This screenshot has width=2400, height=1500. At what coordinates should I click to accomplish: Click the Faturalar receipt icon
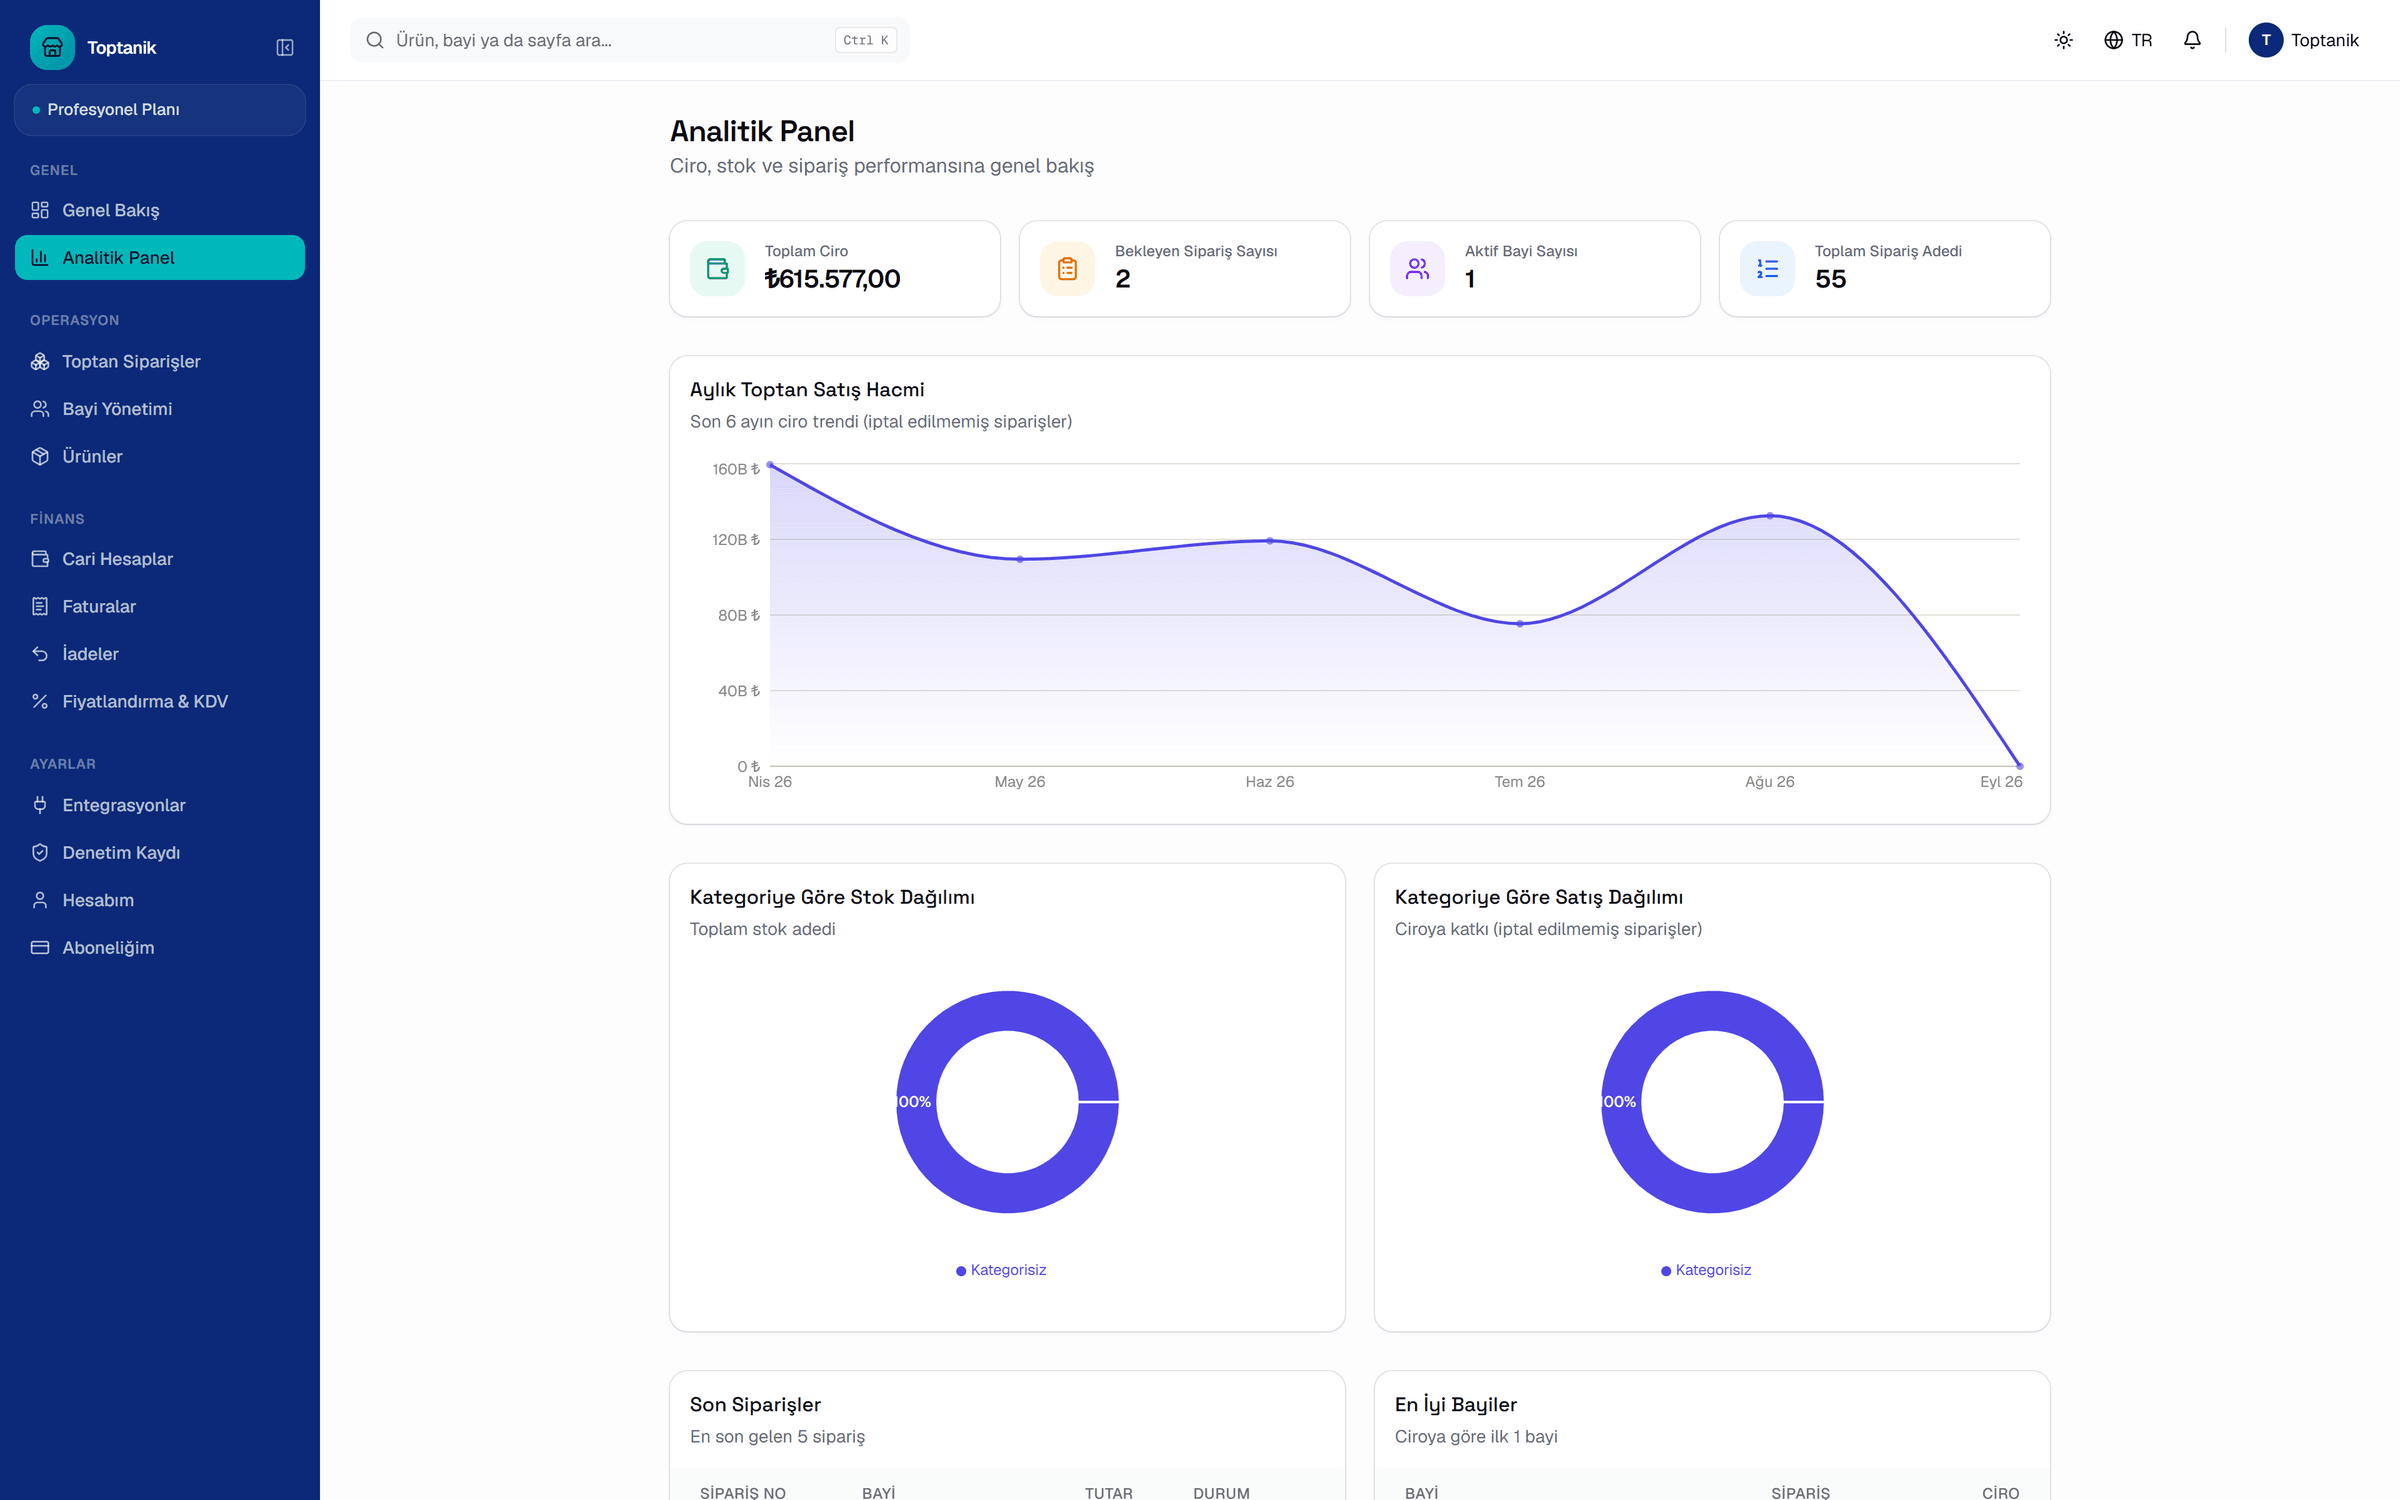(x=40, y=606)
